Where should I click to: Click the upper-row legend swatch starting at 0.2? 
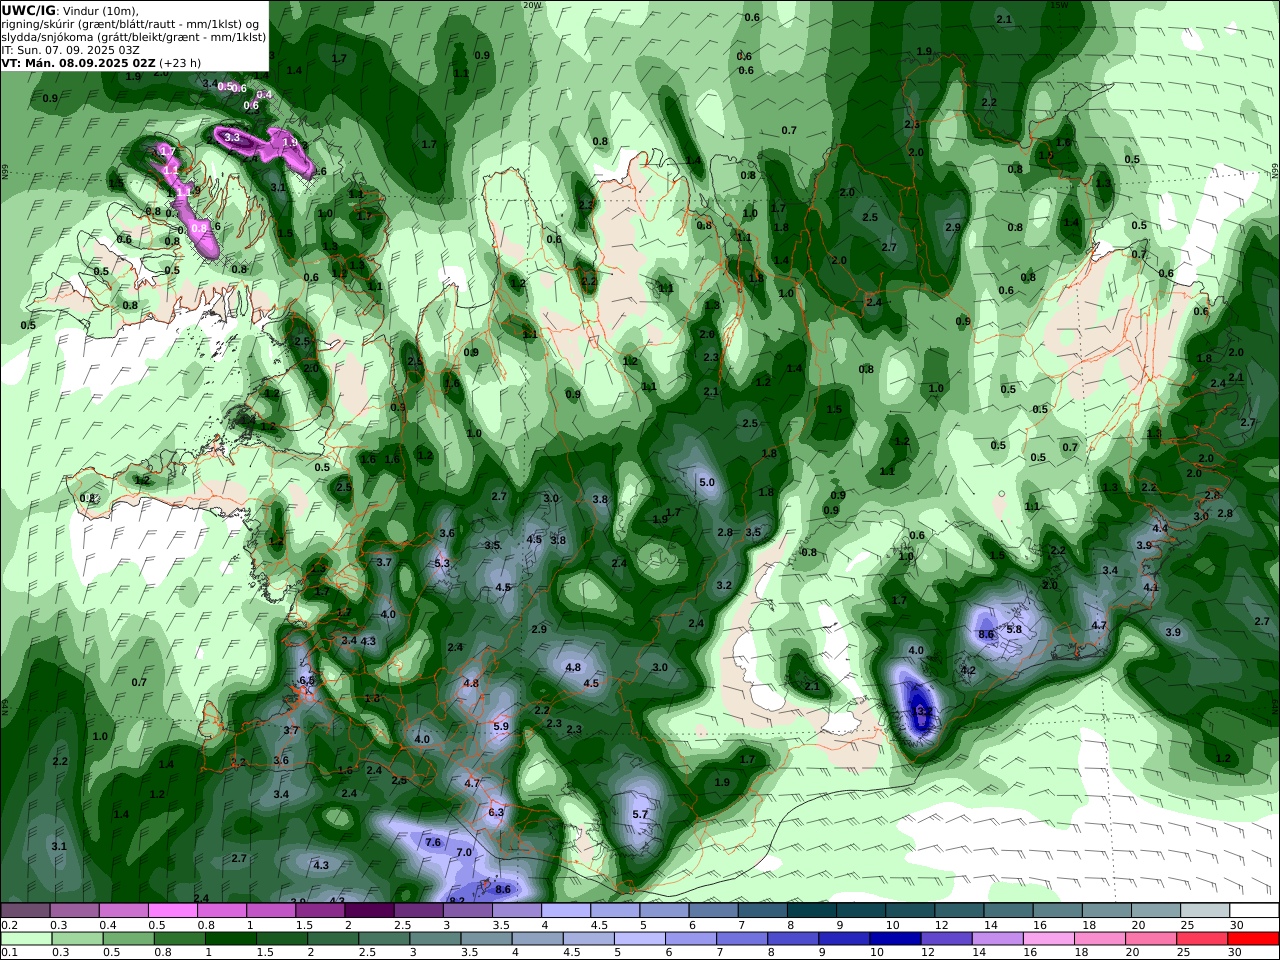(x=25, y=911)
